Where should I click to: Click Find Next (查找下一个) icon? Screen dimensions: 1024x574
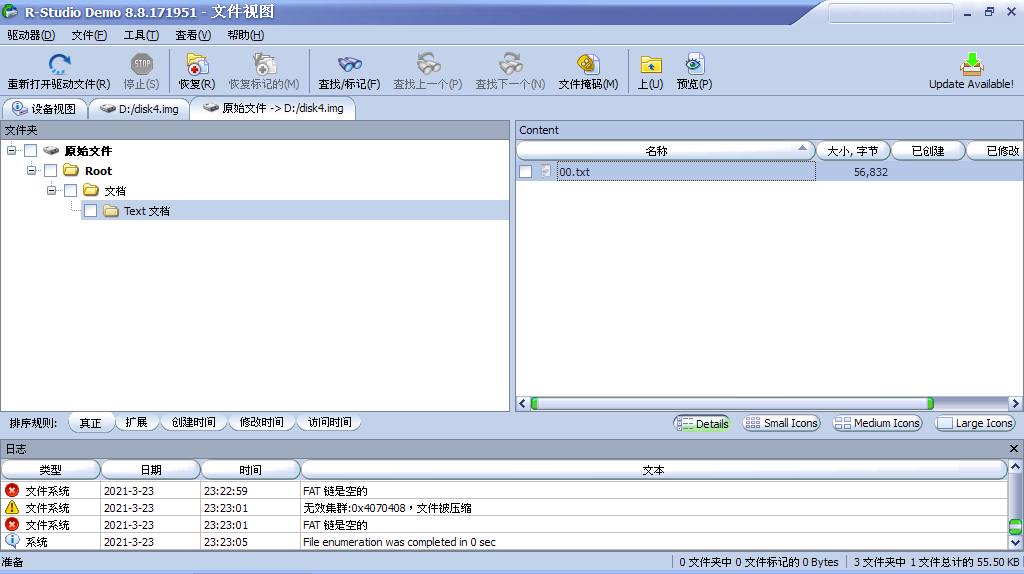(511, 64)
